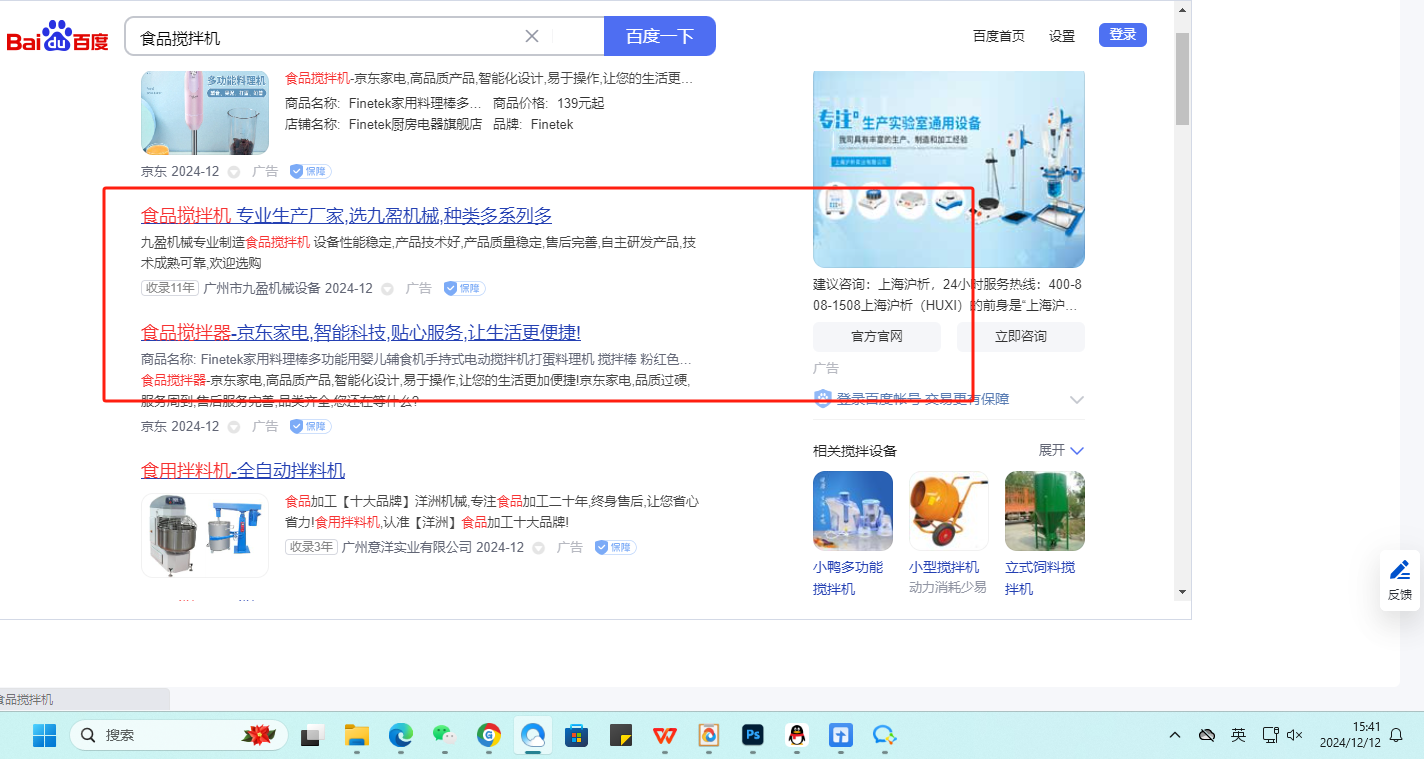Open result 食品搅拌器-京东家电,智能科技
This screenshot has width=1424, height=759.
361,332
